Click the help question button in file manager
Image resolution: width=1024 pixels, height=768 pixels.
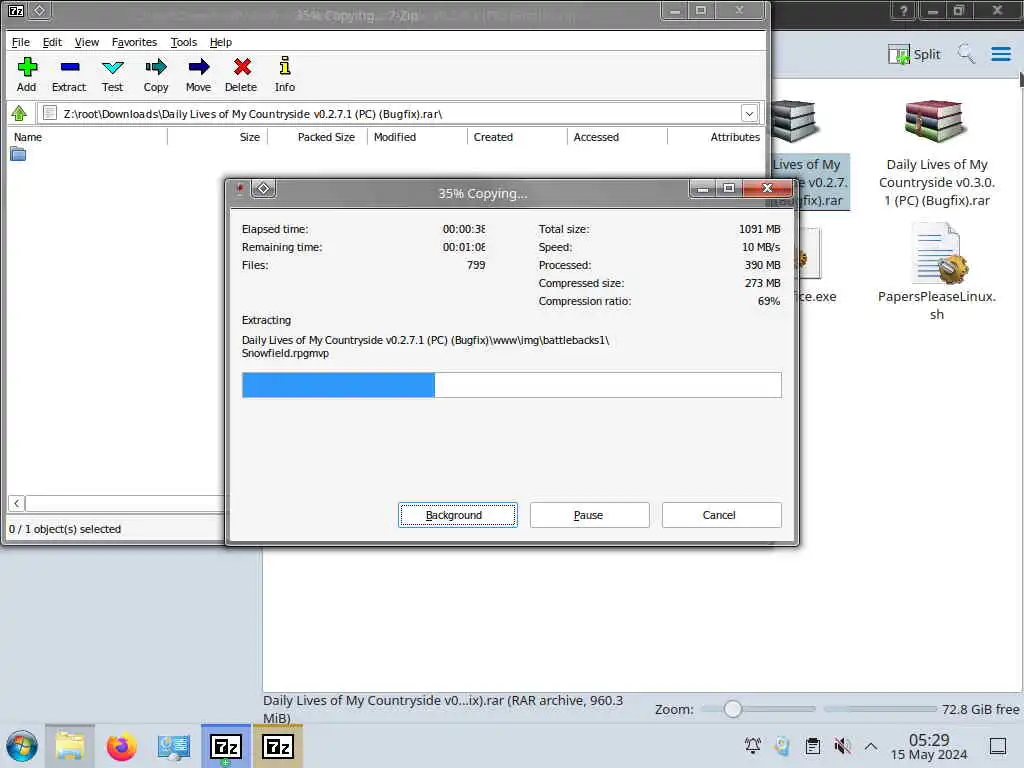point(903,10)
